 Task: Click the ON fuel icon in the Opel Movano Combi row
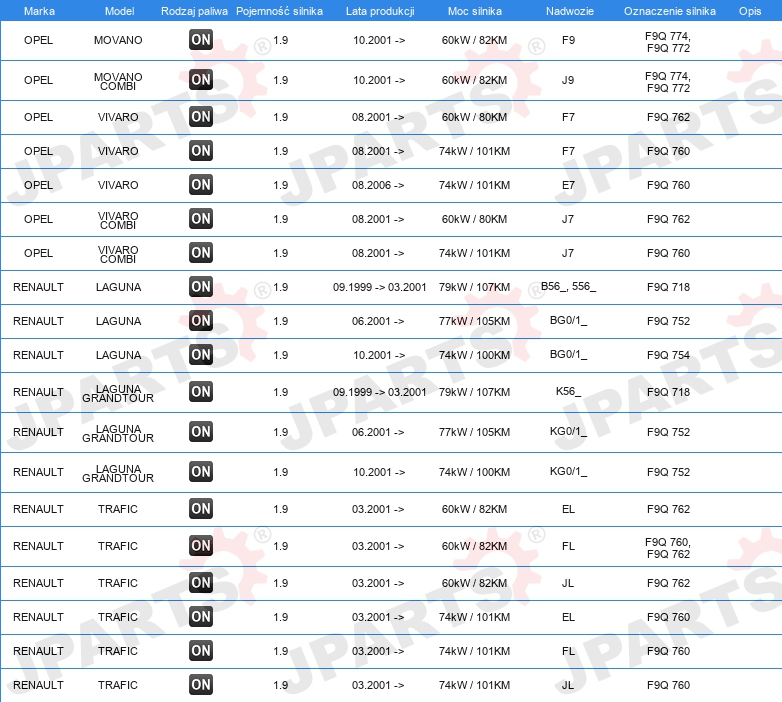[201, 80]
